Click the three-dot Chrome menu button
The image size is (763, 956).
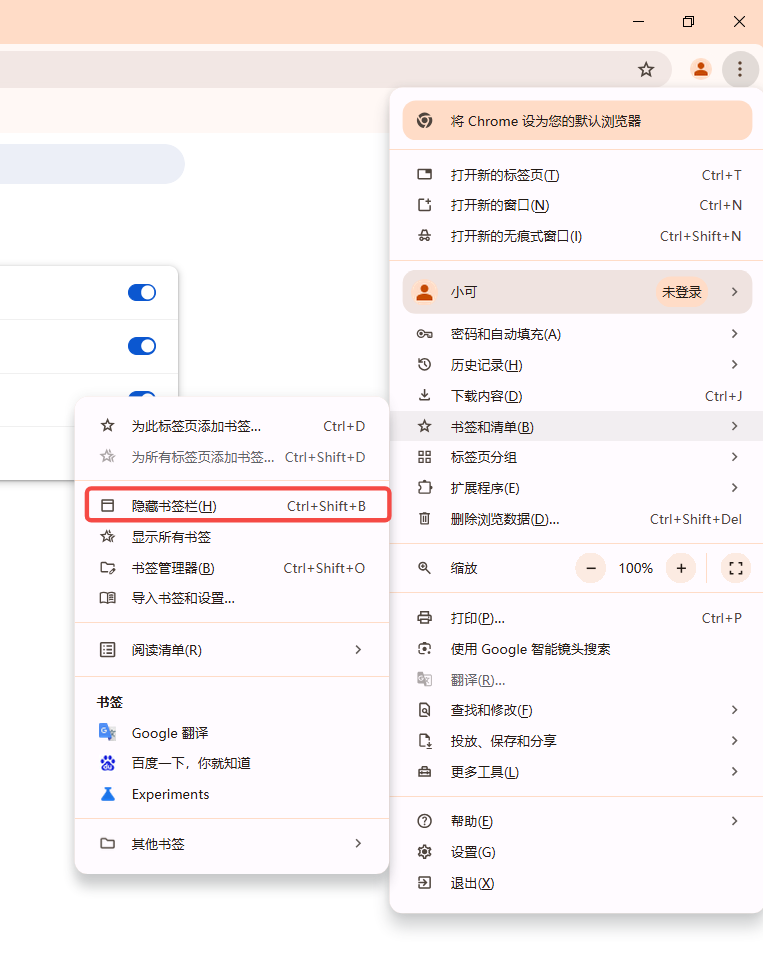[x=740, y=70]
